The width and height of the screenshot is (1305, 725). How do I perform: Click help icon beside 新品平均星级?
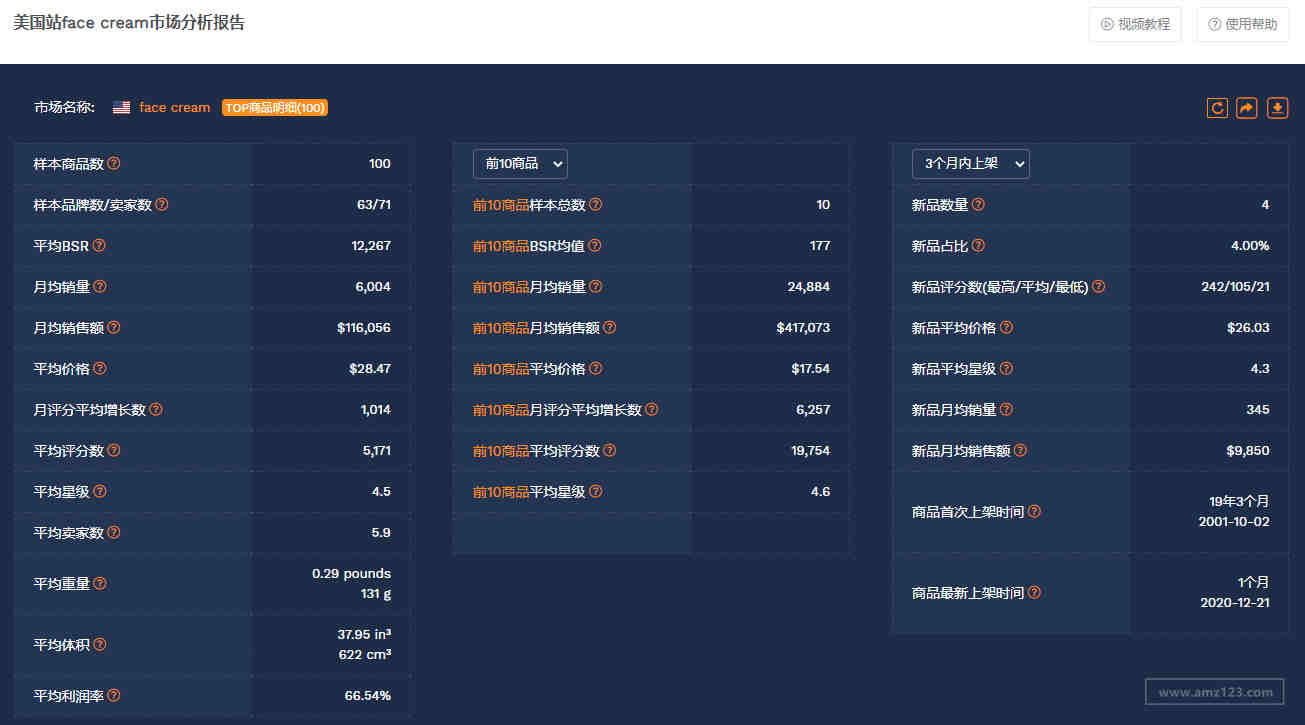(x=1006, y=369)
